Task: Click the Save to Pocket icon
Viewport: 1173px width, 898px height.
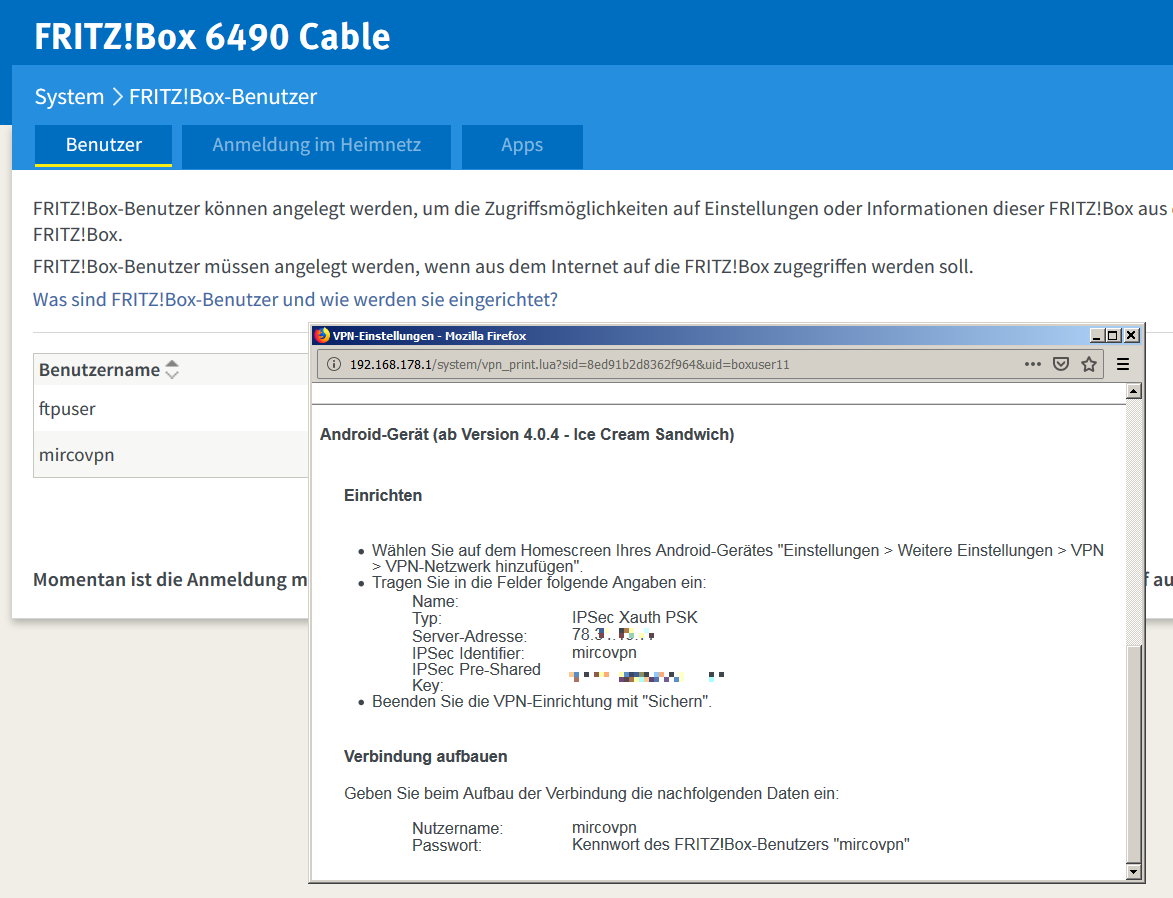Action: 1061,365
